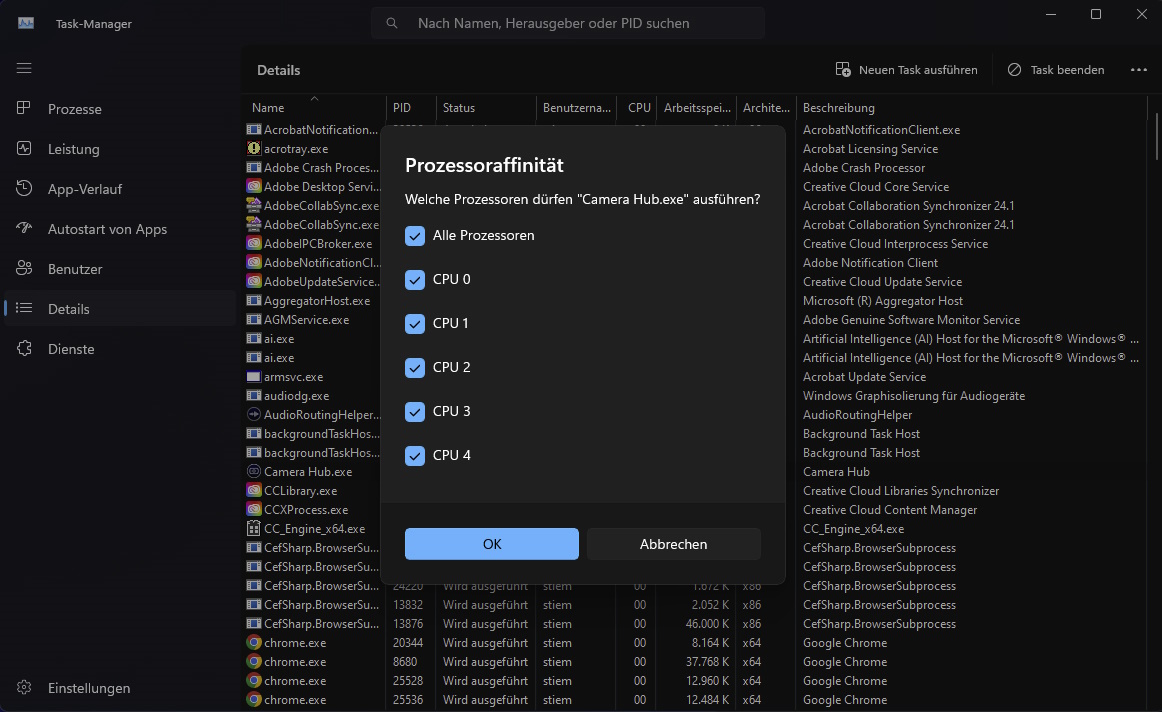Image resolution: width=1162 pixels, height=712 pixels.
Task: Select the AggregatorHost.exe row
Action: 694,301
